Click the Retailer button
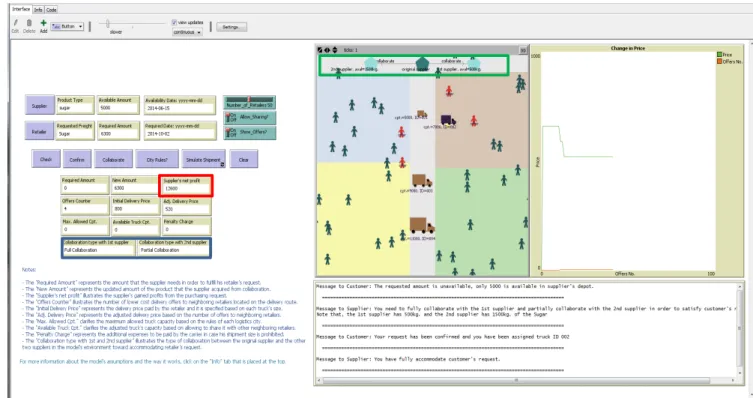This screenshot has height=398, width=753. pos(39,131)
